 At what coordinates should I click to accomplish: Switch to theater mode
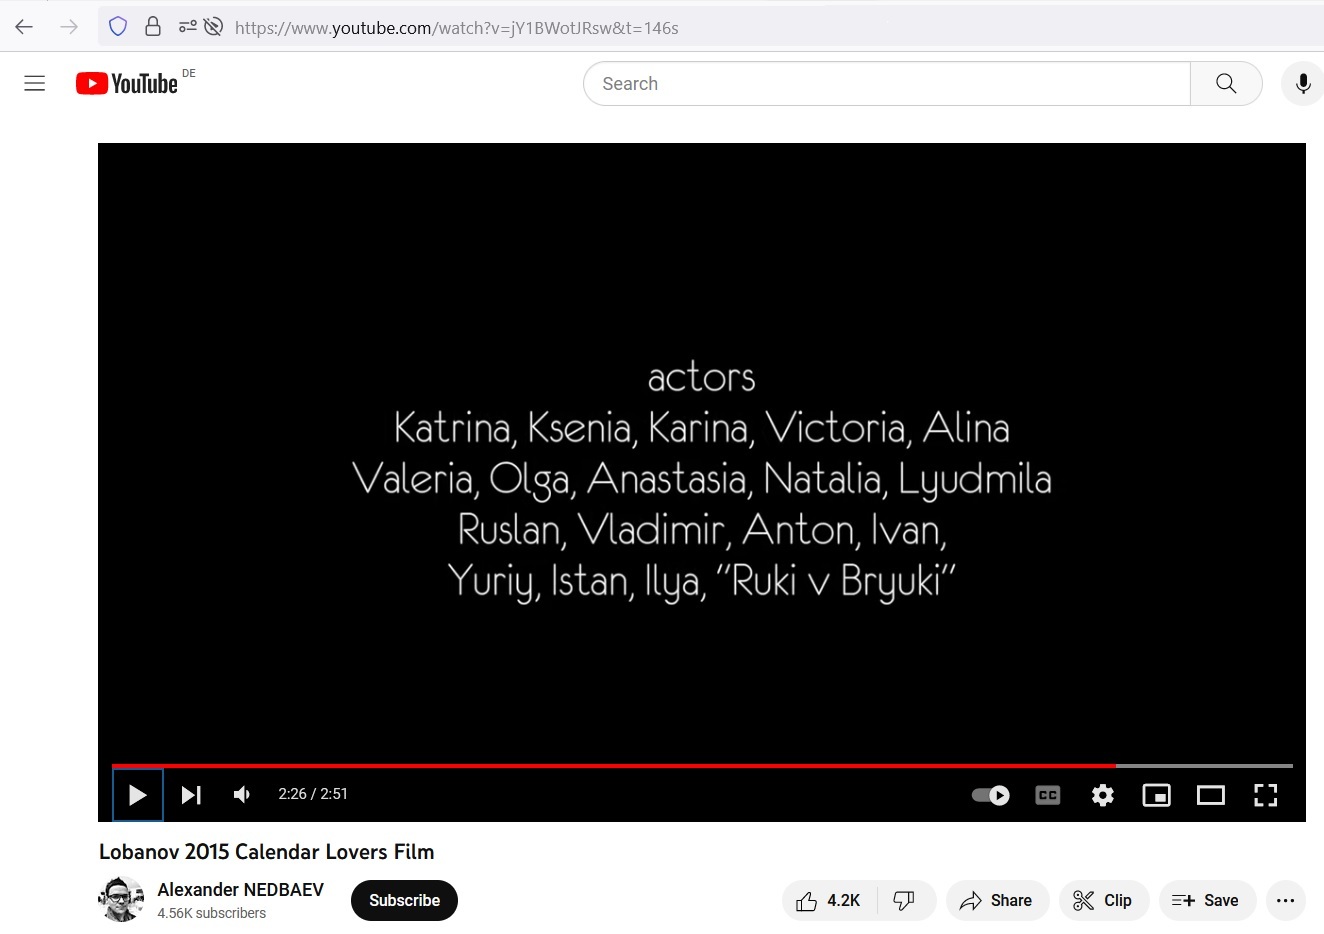(1211, 795)
